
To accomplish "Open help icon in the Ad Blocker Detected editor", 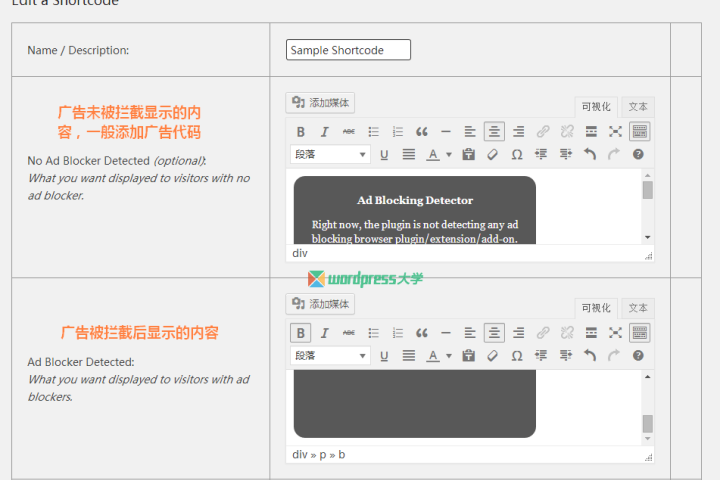I will click(x=638, y=356).
